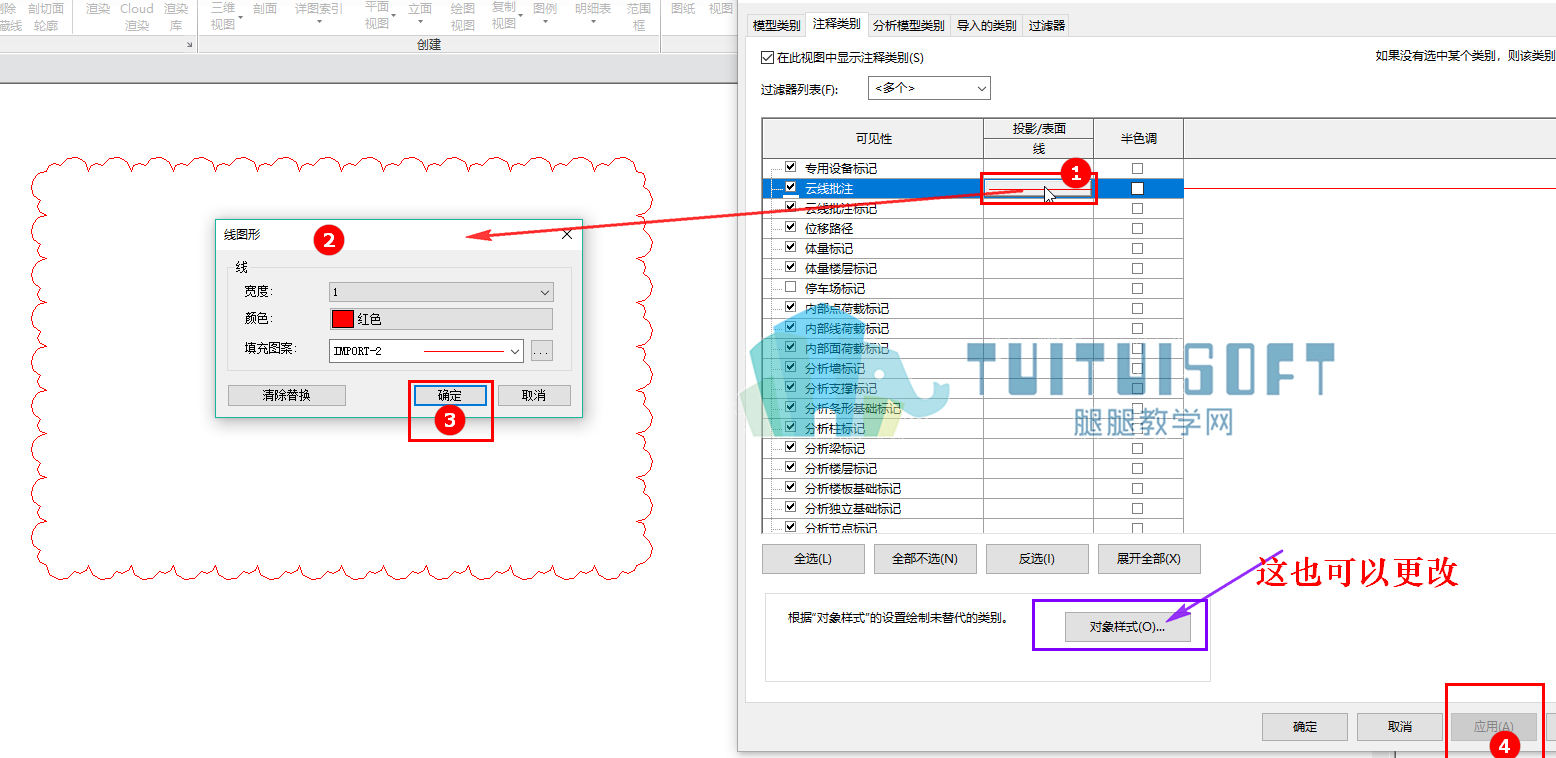Toggle 位移路径 visibility checkbox

pos(791,228)
